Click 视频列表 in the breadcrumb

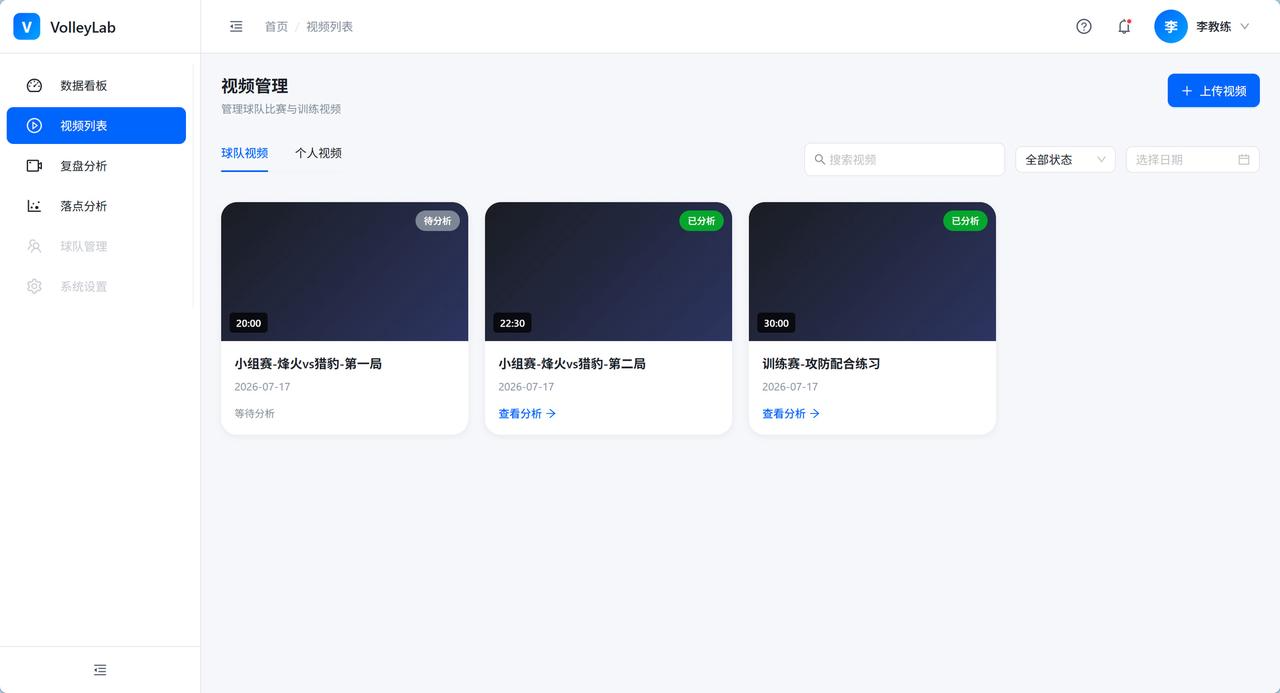(330, 27)
